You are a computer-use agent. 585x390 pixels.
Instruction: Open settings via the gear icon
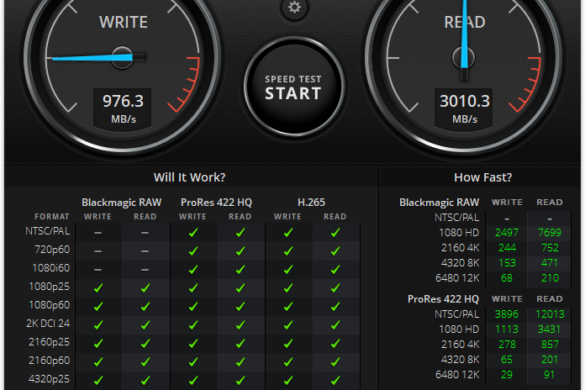click(x=294, y=7)
